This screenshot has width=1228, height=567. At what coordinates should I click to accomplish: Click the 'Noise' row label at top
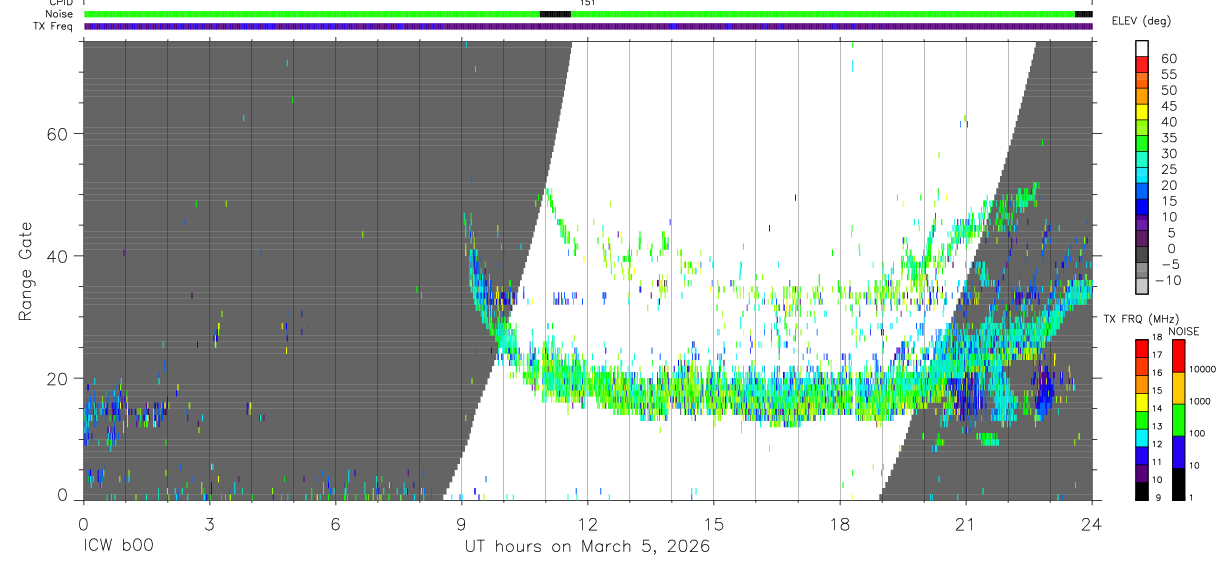58,14
